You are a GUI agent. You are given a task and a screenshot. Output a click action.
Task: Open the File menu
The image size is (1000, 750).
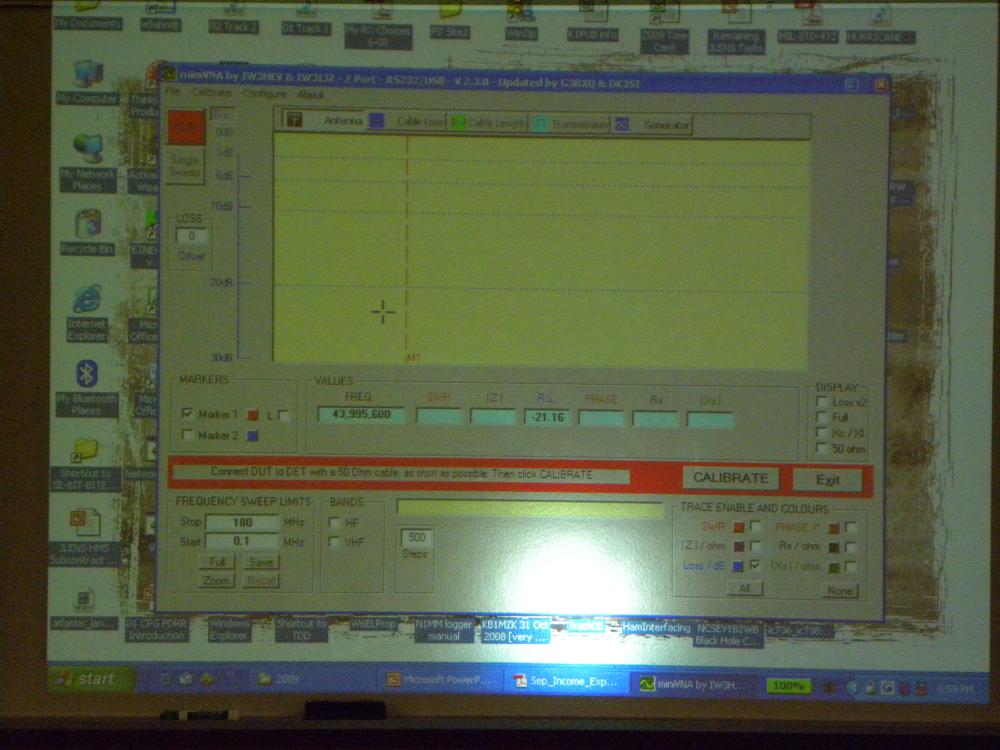point(173,92)
